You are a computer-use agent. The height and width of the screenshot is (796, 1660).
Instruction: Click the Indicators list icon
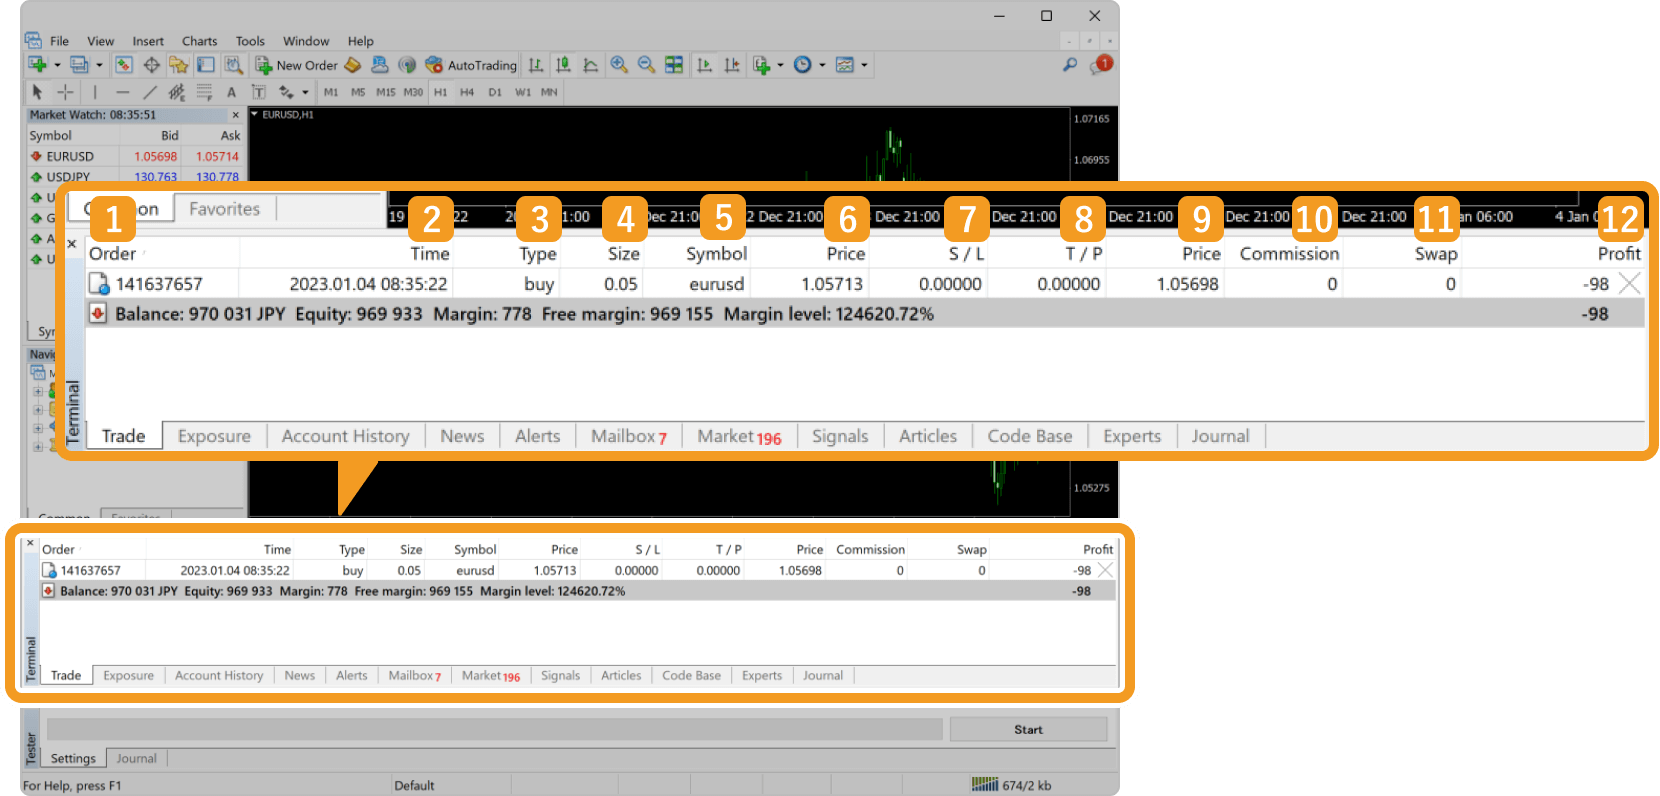762,65
